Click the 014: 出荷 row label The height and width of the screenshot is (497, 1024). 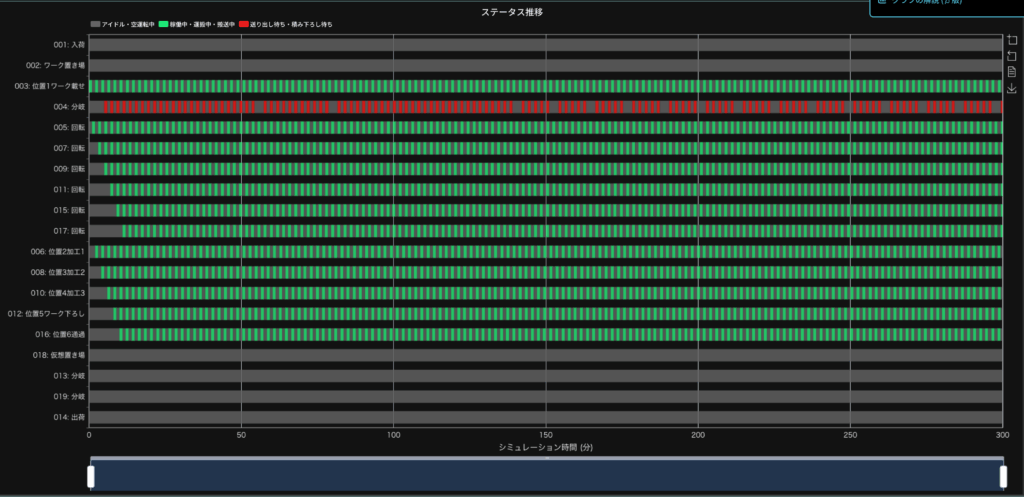(x=69, y=416)
